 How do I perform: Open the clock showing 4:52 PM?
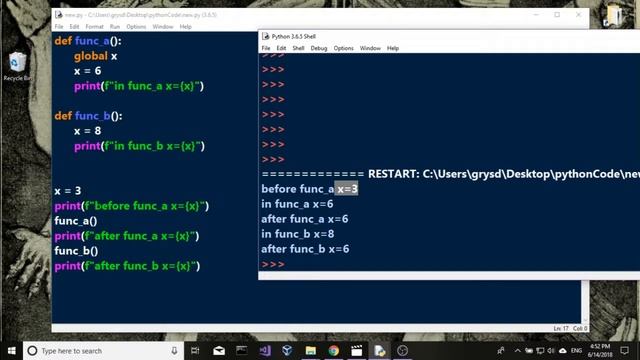click(x=600, y=351)
